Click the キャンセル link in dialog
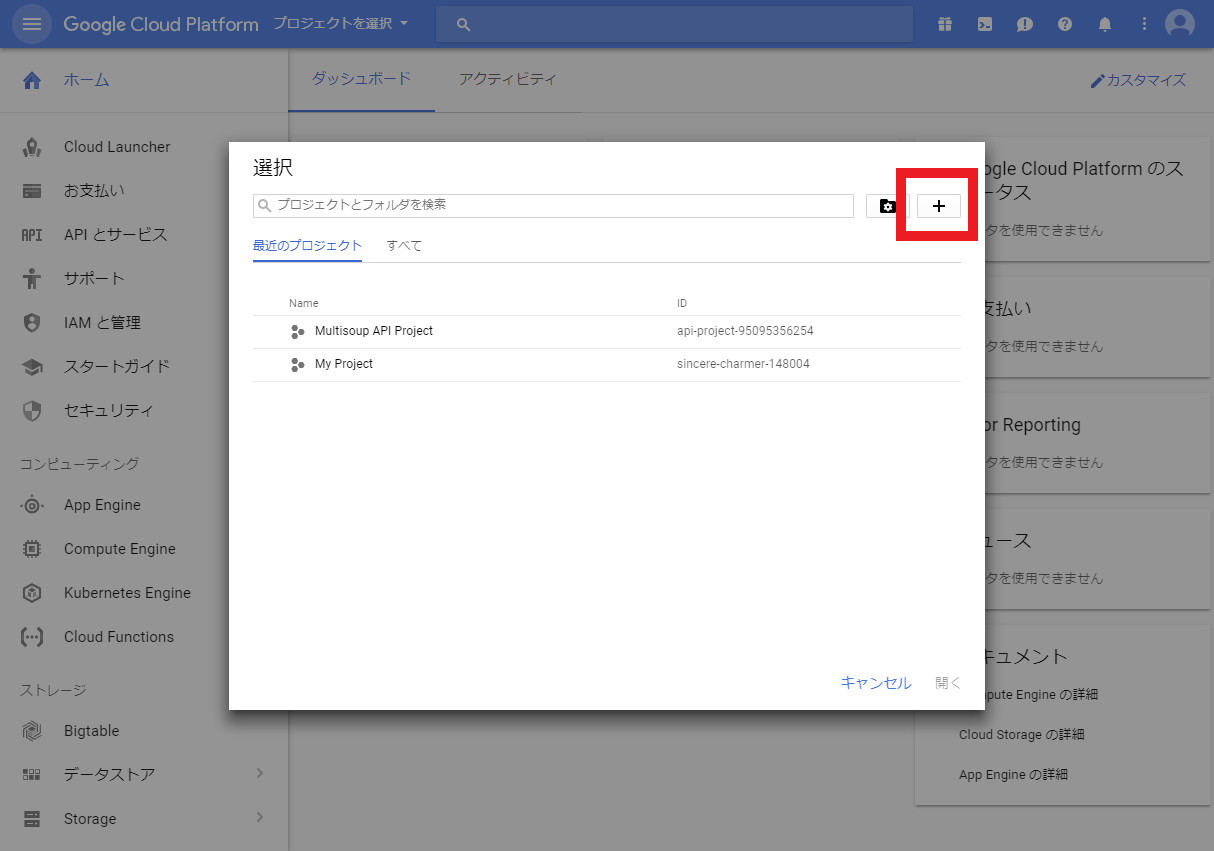Image resolution: width=1214 pixels, height=851 pixels. (875, 682)
